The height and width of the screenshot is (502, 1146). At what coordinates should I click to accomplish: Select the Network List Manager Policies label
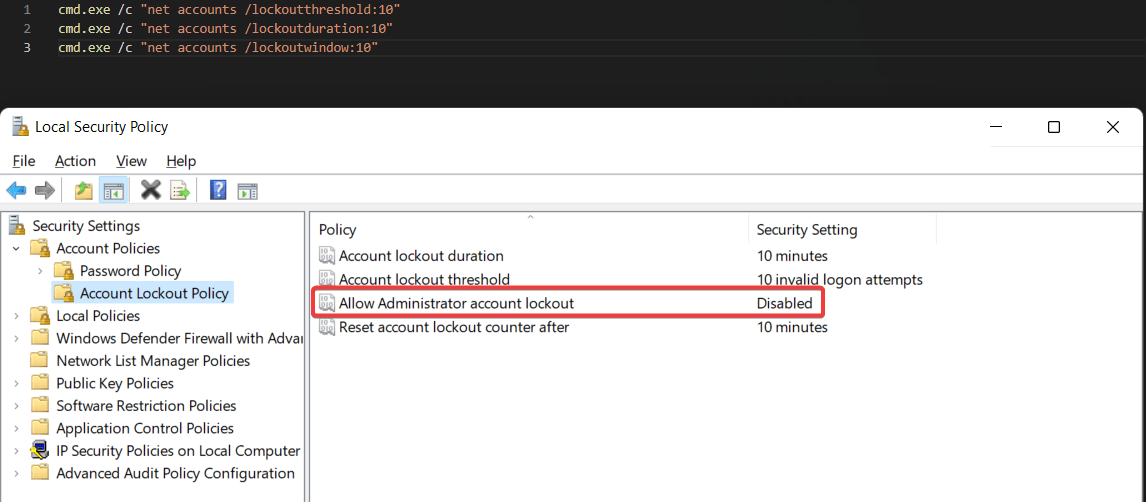(153, 361)
